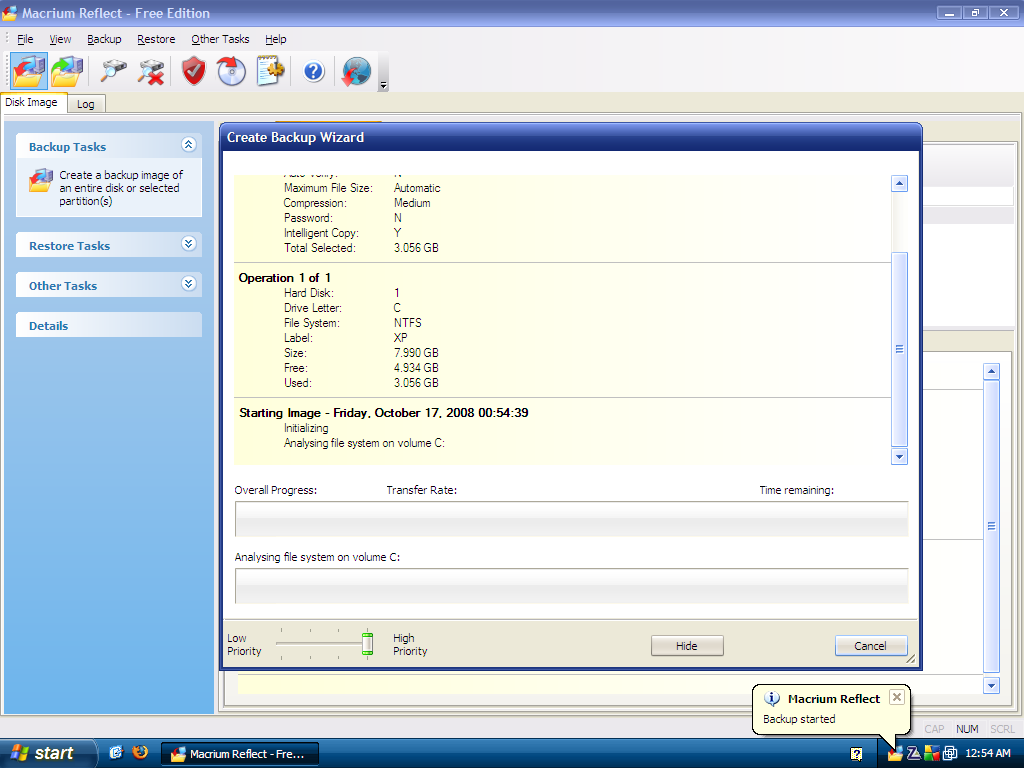Click the multicolored security shield tray icon
This screenshot has height=768, width=1024.
(x=931, y=754)
